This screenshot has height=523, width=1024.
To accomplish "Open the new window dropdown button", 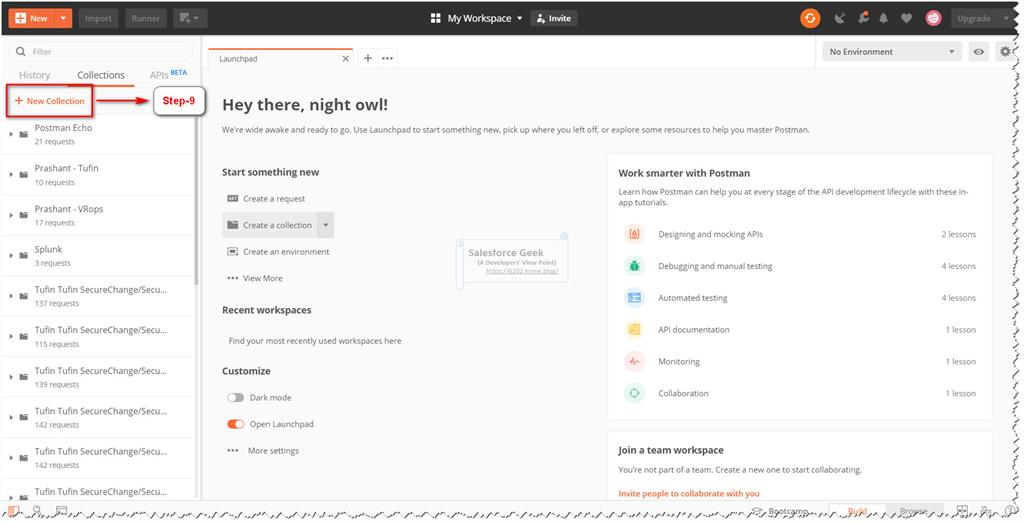I will (190, 18).
